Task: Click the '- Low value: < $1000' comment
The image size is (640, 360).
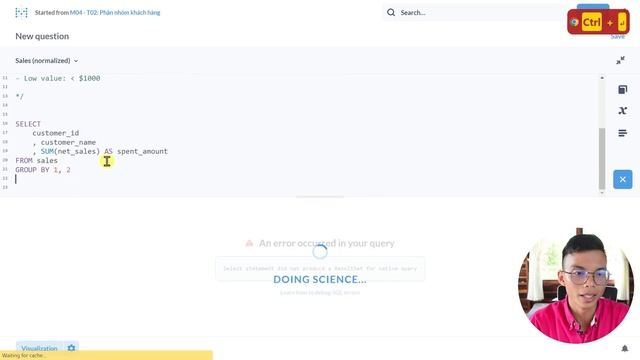Action: tap(58, 78)
